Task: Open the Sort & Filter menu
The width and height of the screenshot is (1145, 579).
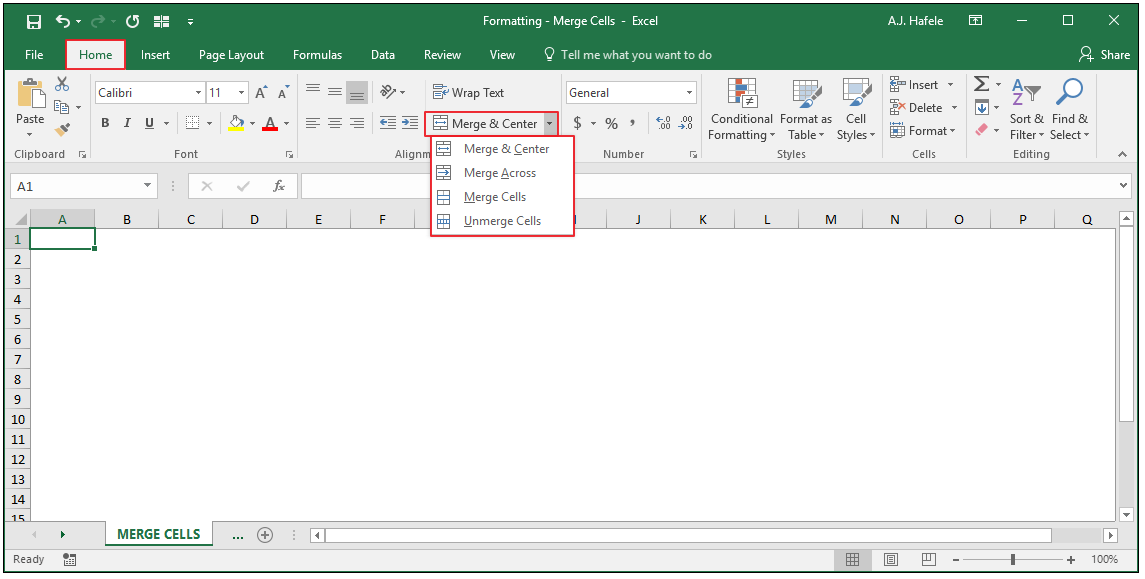Action: tap(1027, 110)
